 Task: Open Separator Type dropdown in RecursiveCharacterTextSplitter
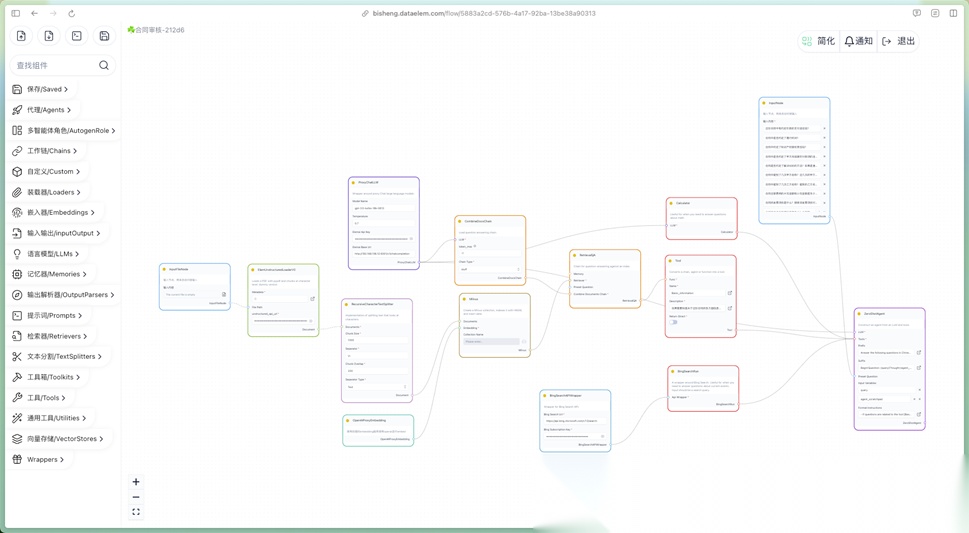(x=376, y=387)
